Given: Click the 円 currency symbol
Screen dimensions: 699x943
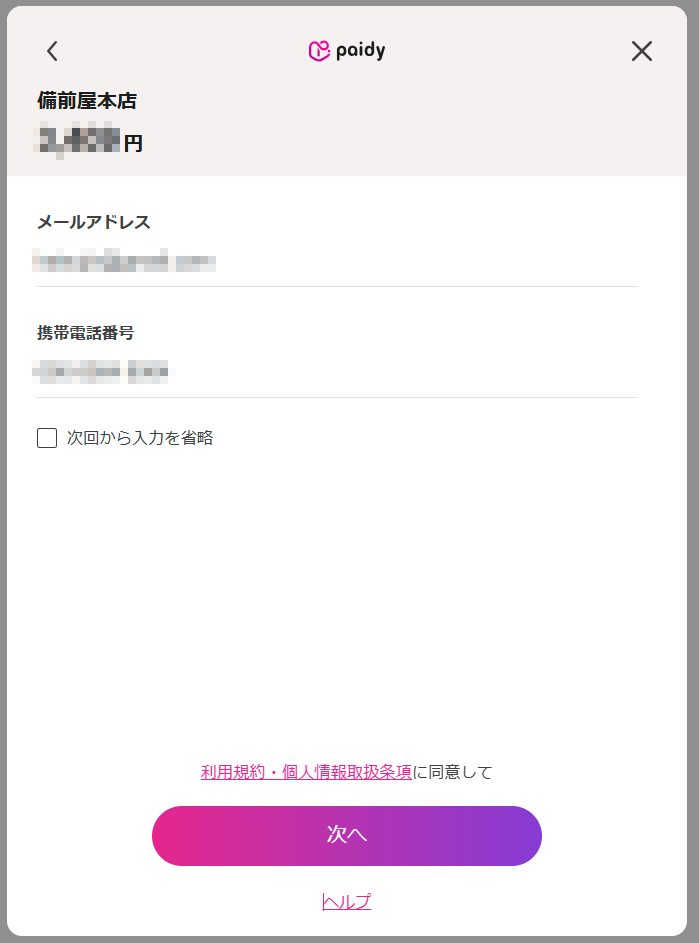Looking at the screenshot, I should pos(133,143).
